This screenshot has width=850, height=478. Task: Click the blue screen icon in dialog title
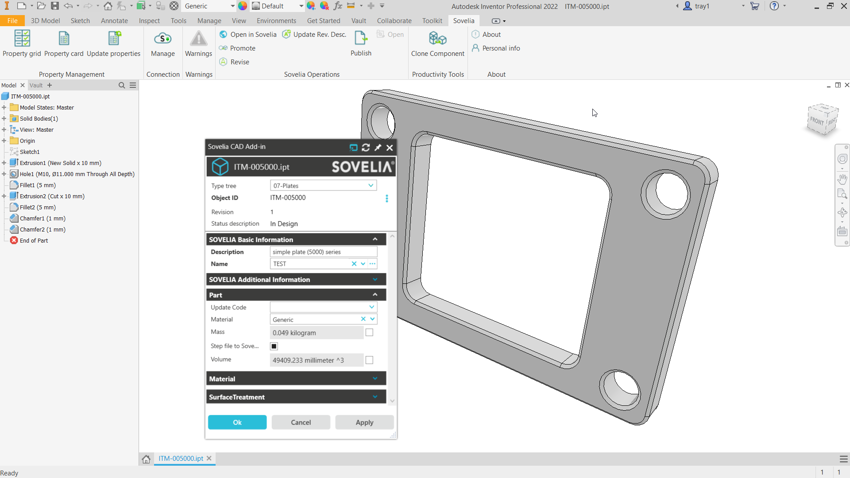tap(353, 147)
